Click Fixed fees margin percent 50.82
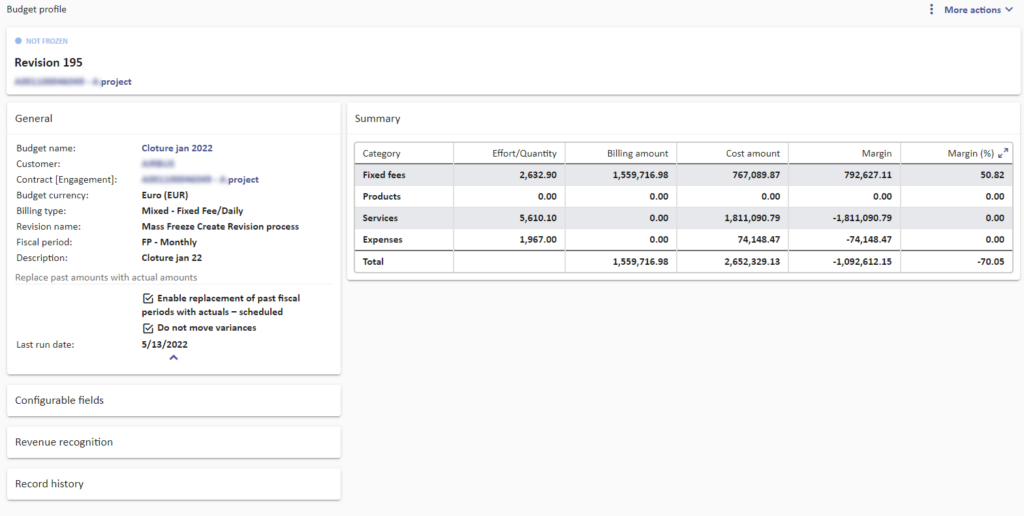Screen dimensions: 1024x516 [993, 175]
